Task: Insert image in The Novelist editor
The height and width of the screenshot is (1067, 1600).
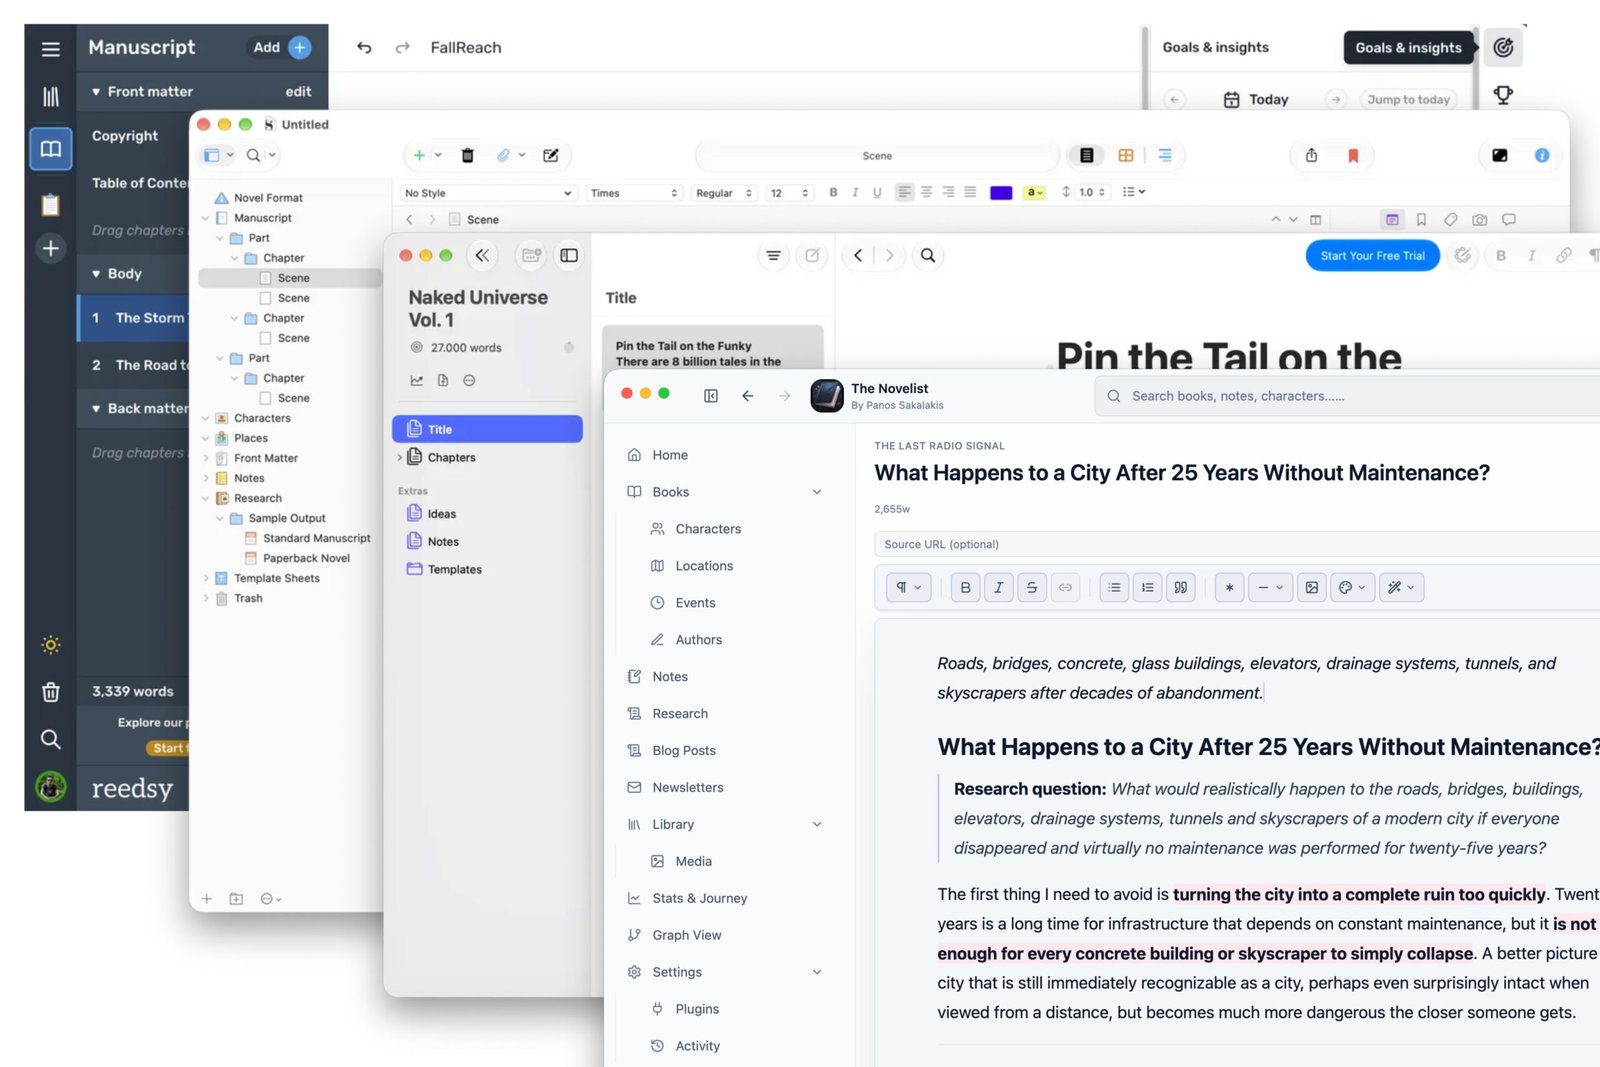Action: coord(1312,587)
